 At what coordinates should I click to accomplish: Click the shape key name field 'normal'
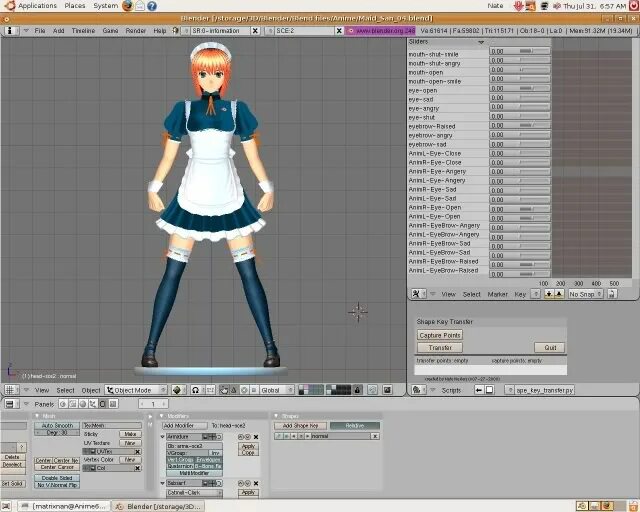[x=341, y=436]
